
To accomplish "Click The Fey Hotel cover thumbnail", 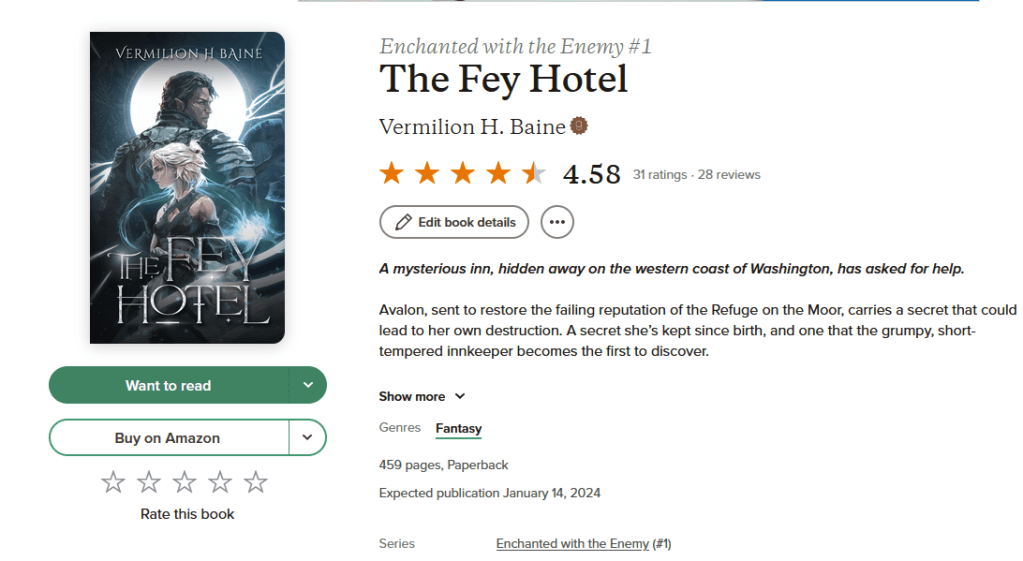I will point(187,188).
